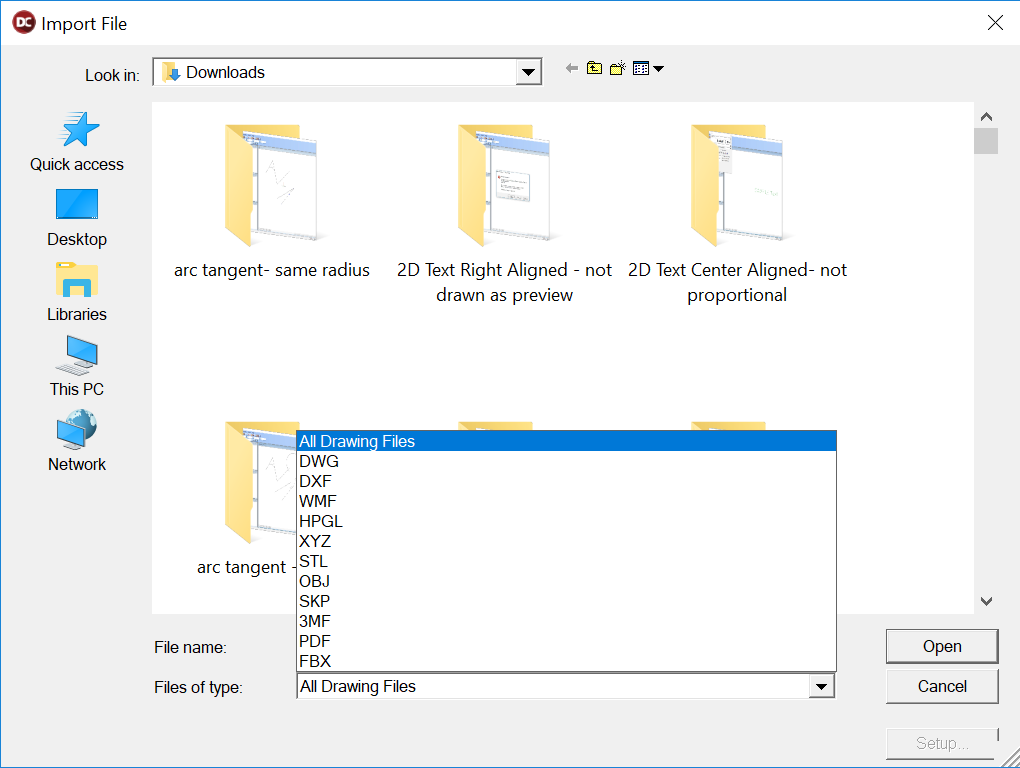
Task: Go to Quick access in sidebar
Action: [77, 141]
